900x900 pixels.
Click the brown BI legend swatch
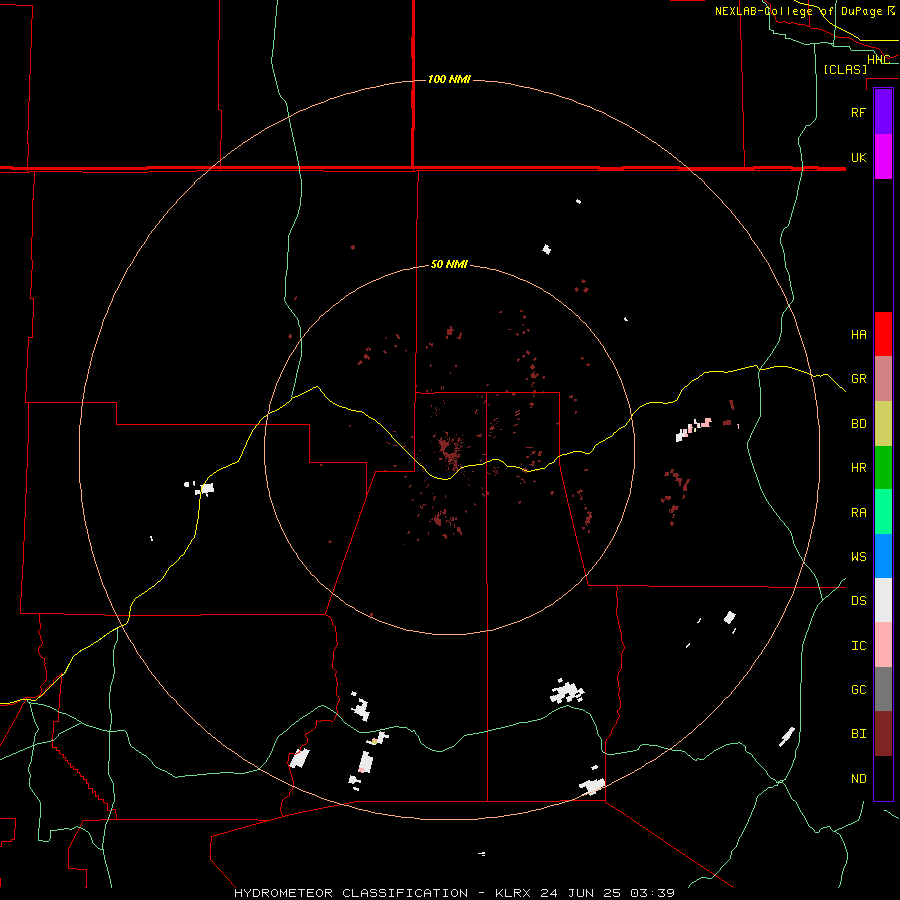click(x=883, y=734)
